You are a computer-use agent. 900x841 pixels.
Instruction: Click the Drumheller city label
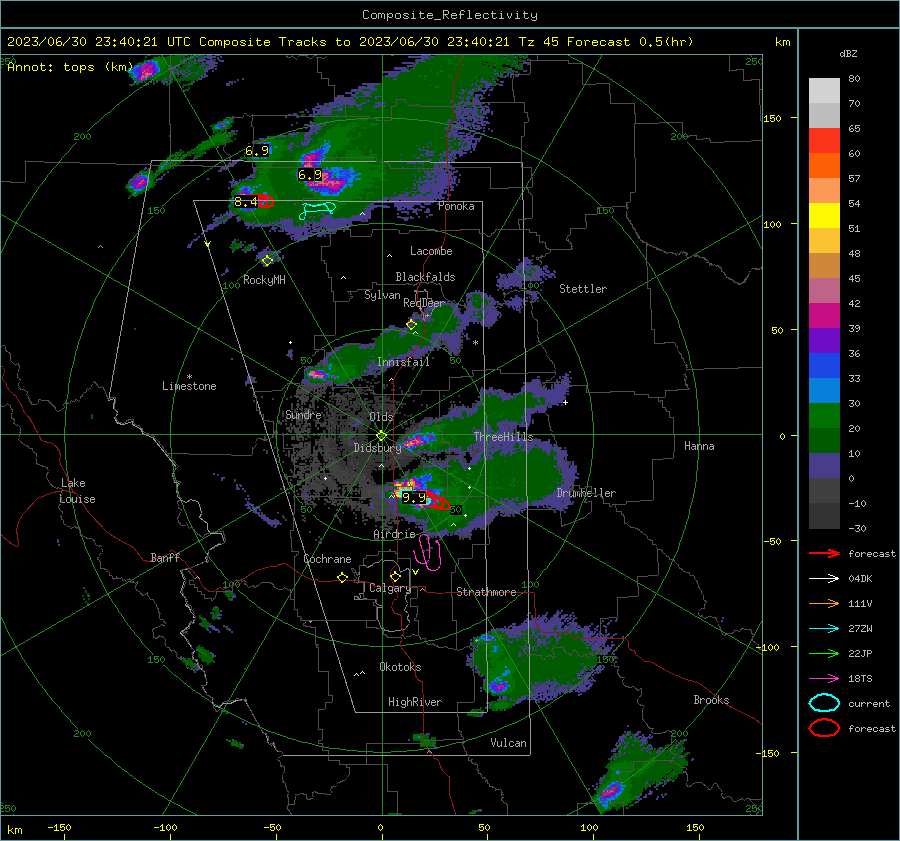(x=586, y=493)
